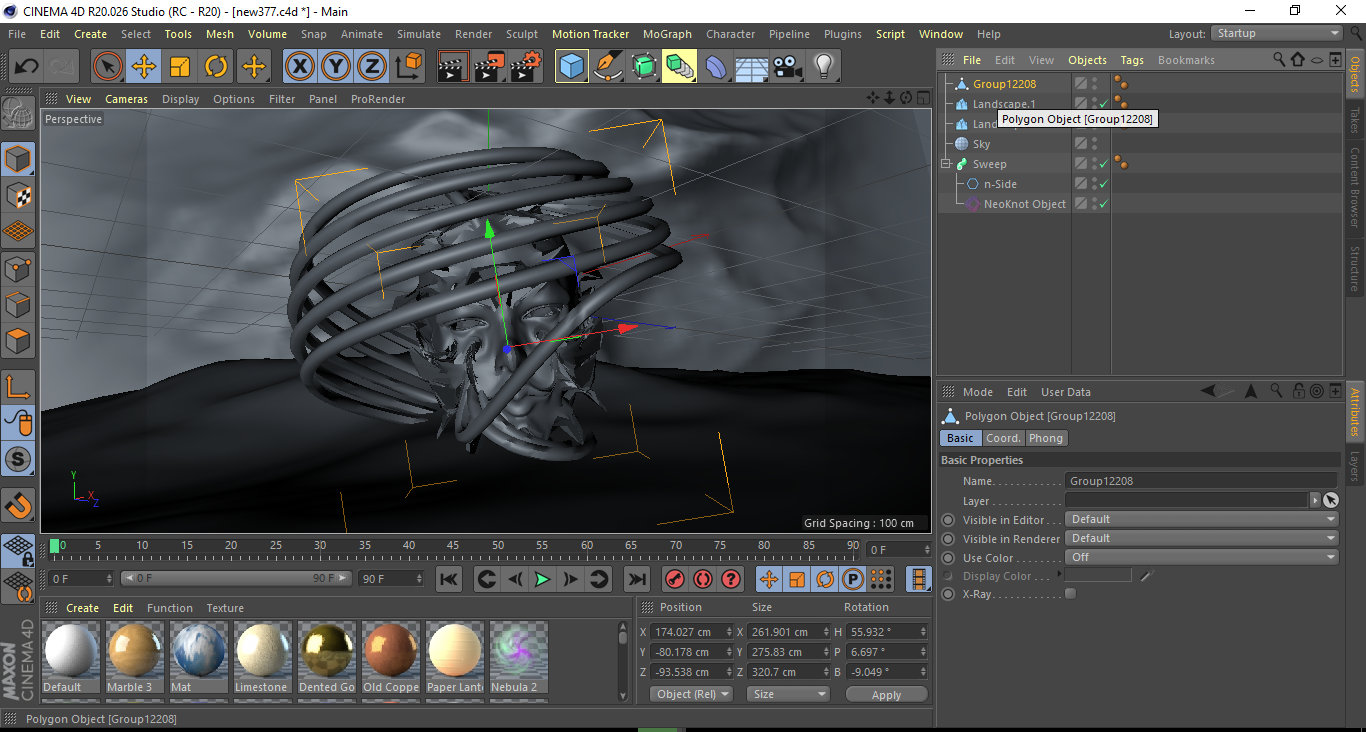This screenshot has height=732, width=1366.
Task: Switch to Polygons mode
Action: coord(18,341)
